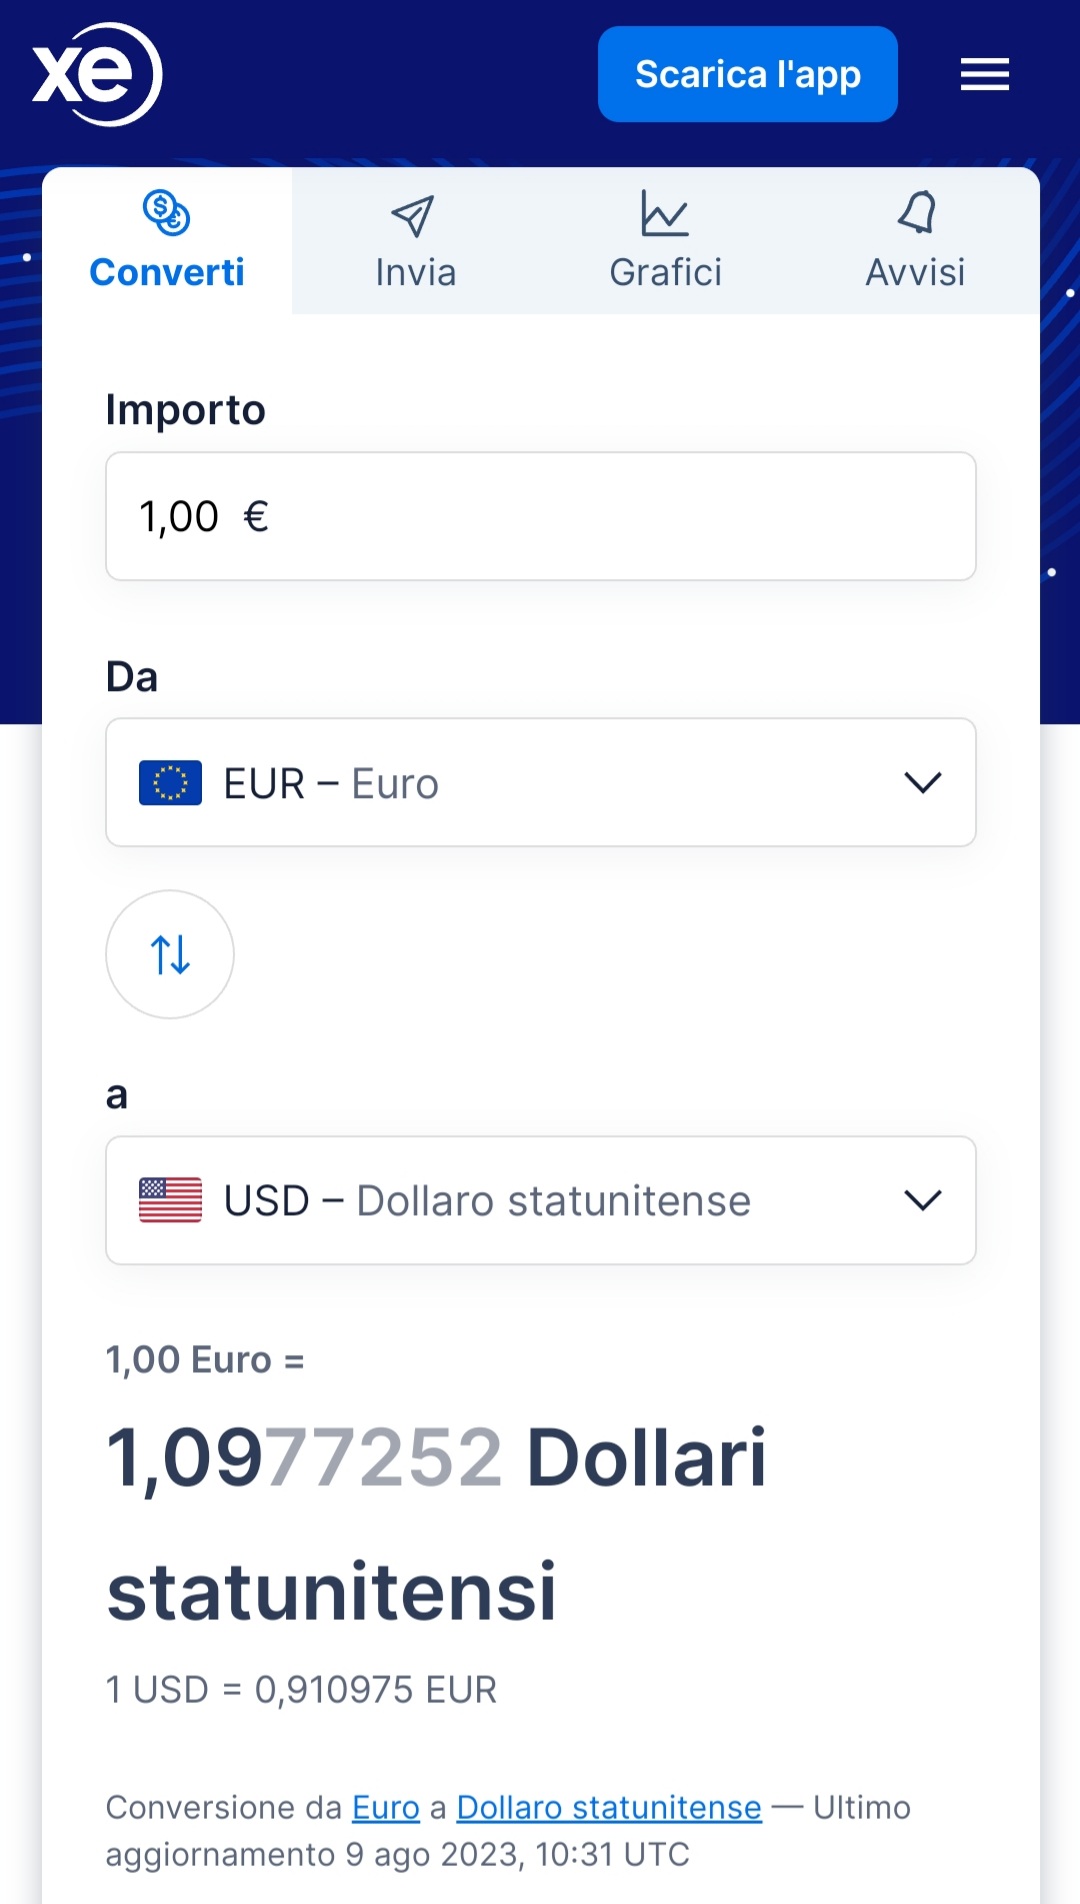Click the Xe logo

(x=96, y=74)
